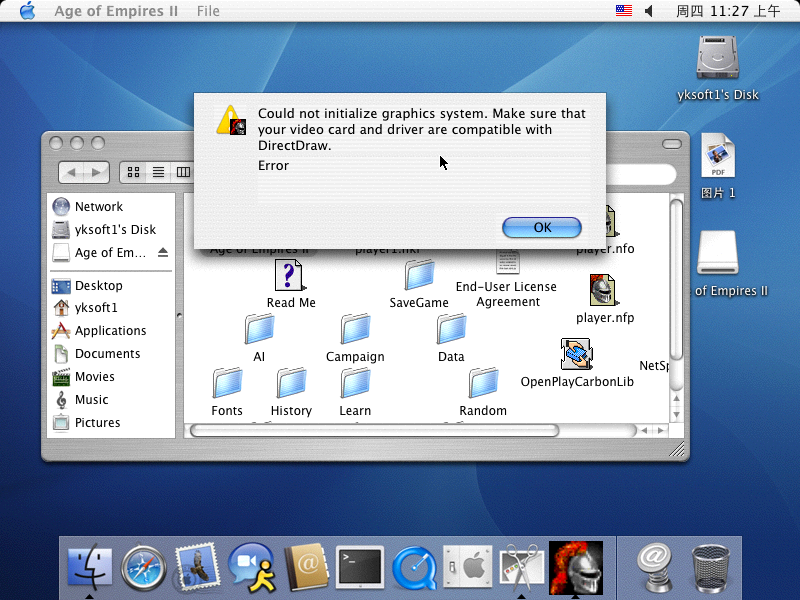This screenshot has height=600, width=800.
Task: Switch Finder to icon view
Action: 134,172
